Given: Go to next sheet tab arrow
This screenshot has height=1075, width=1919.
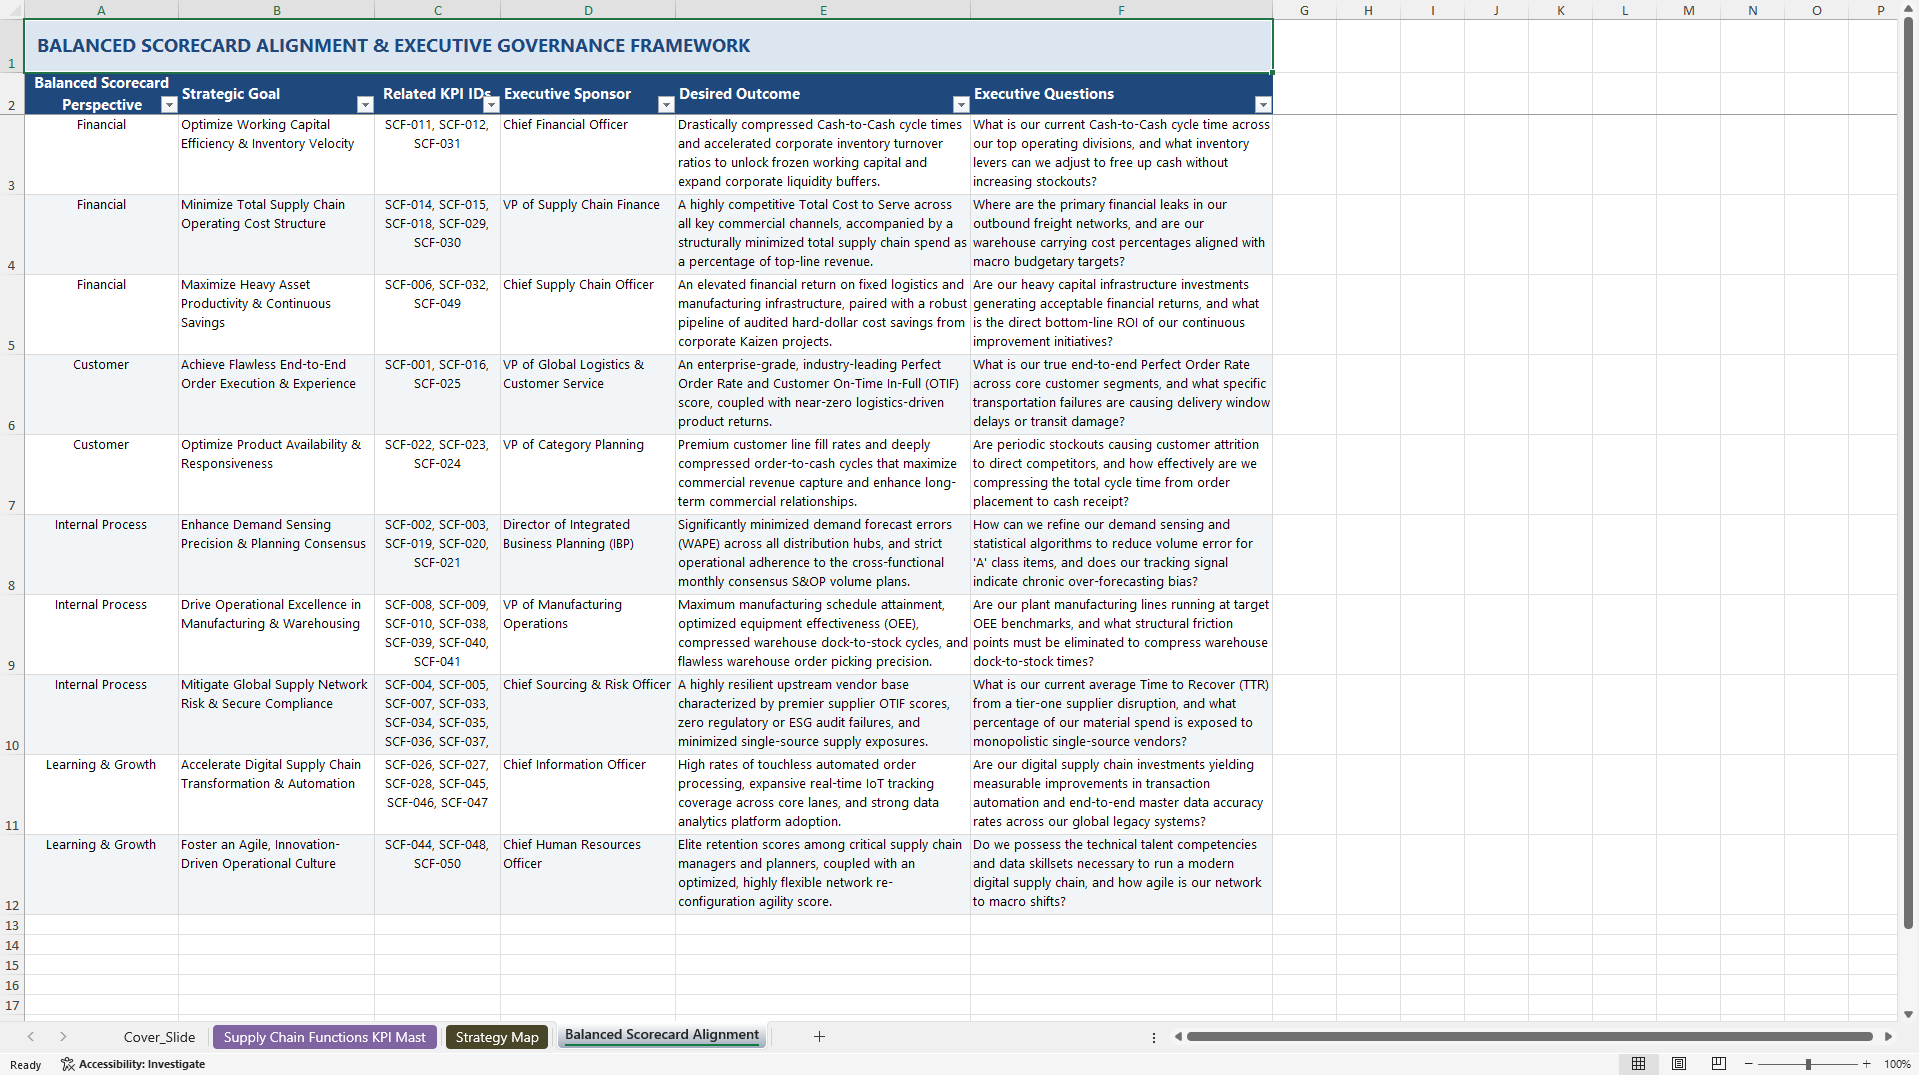Looking at the screenshot, I should (x=63, y=1037).
